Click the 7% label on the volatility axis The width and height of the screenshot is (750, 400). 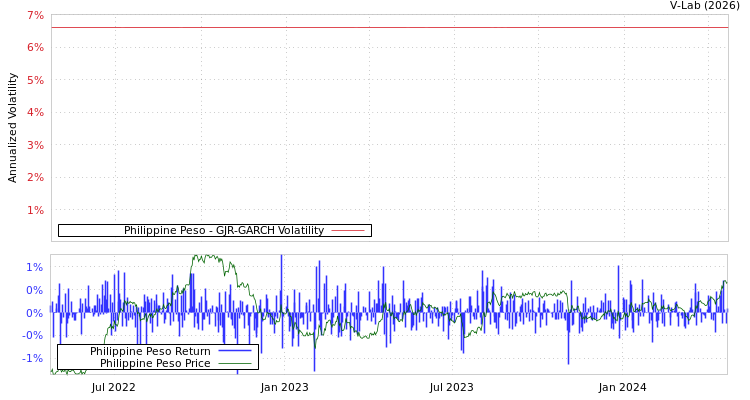(35, 15)
